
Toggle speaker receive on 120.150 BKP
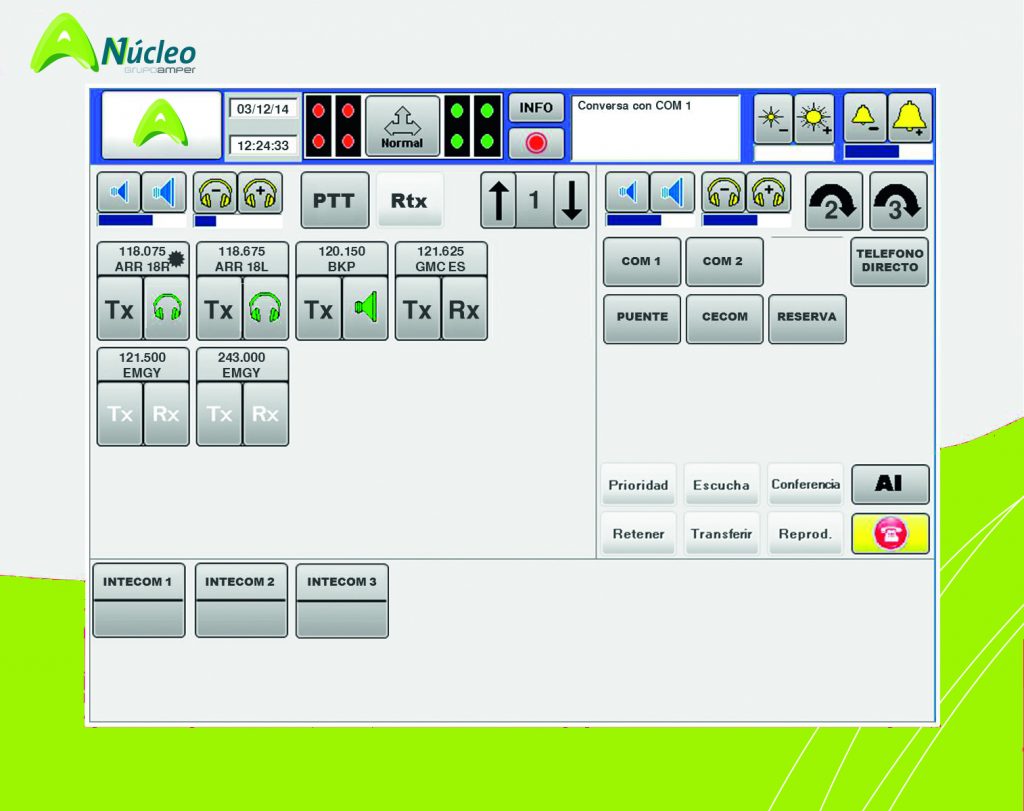click(365, 309)
